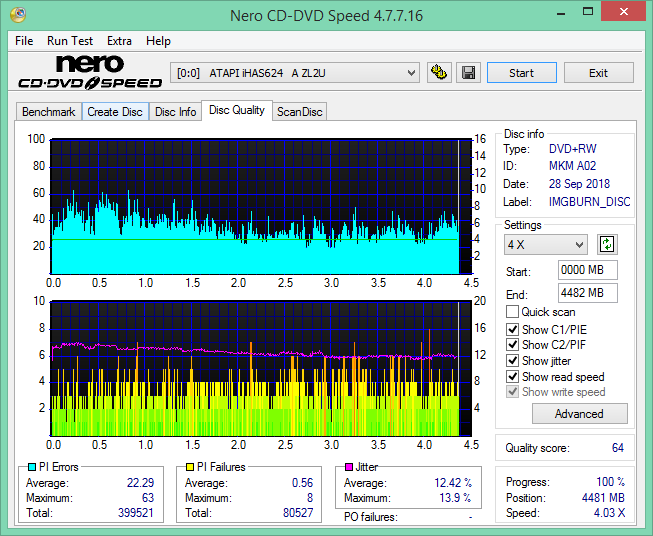
Task: Uncheck Show C1/PIE
Action: (512, 329)
